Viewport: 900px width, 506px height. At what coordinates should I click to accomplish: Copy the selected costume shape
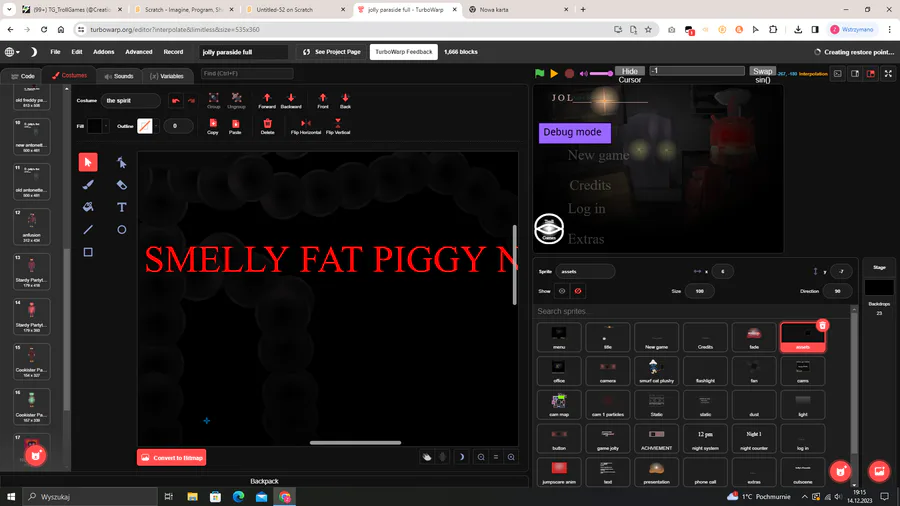pyautogui.click(x=213, y=127)
